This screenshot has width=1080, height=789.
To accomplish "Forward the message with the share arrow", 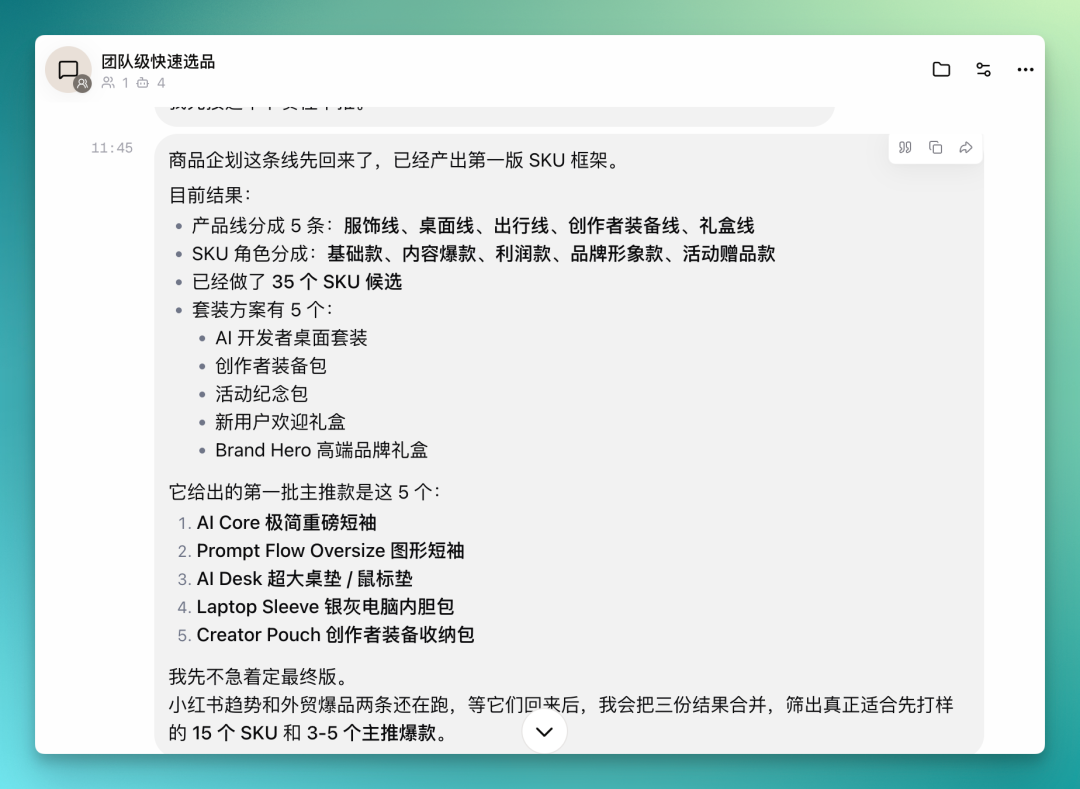I will click(x=966, y=147).
